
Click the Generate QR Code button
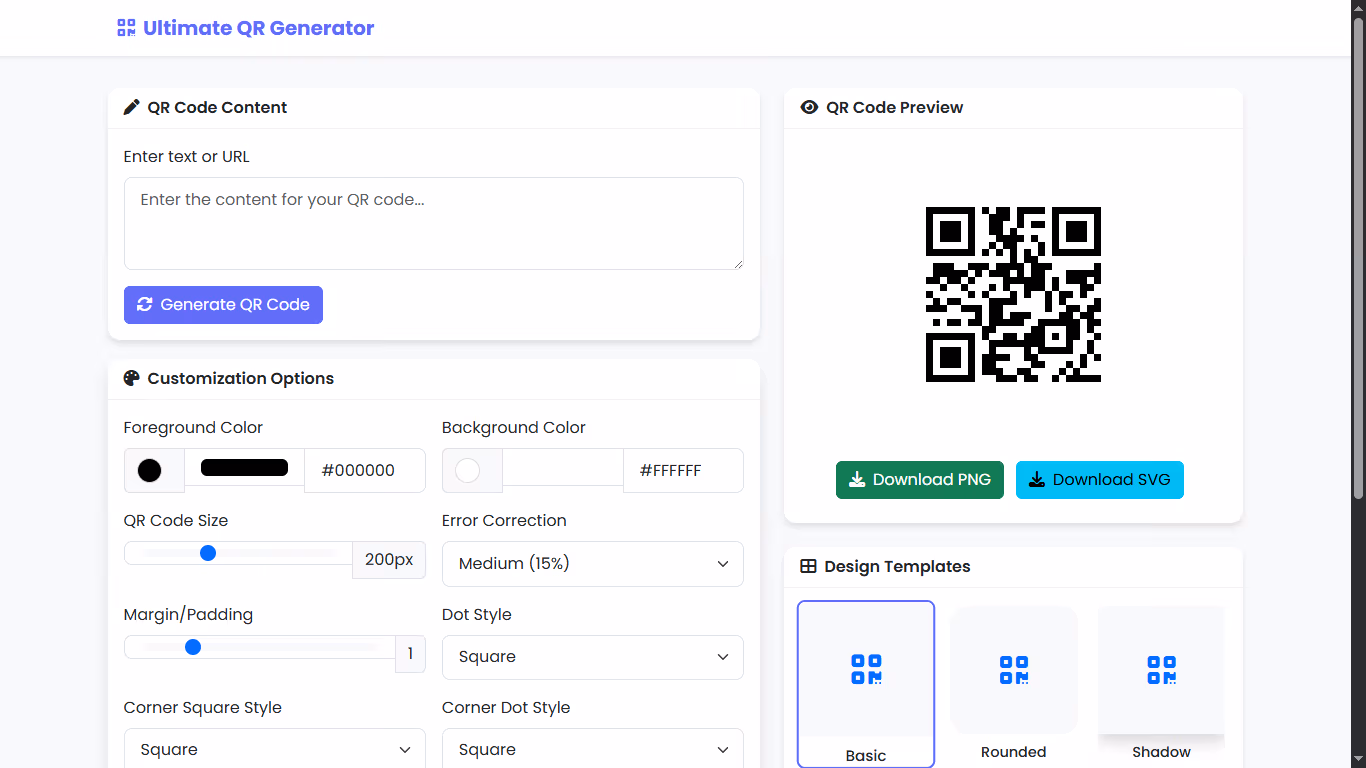223,305
